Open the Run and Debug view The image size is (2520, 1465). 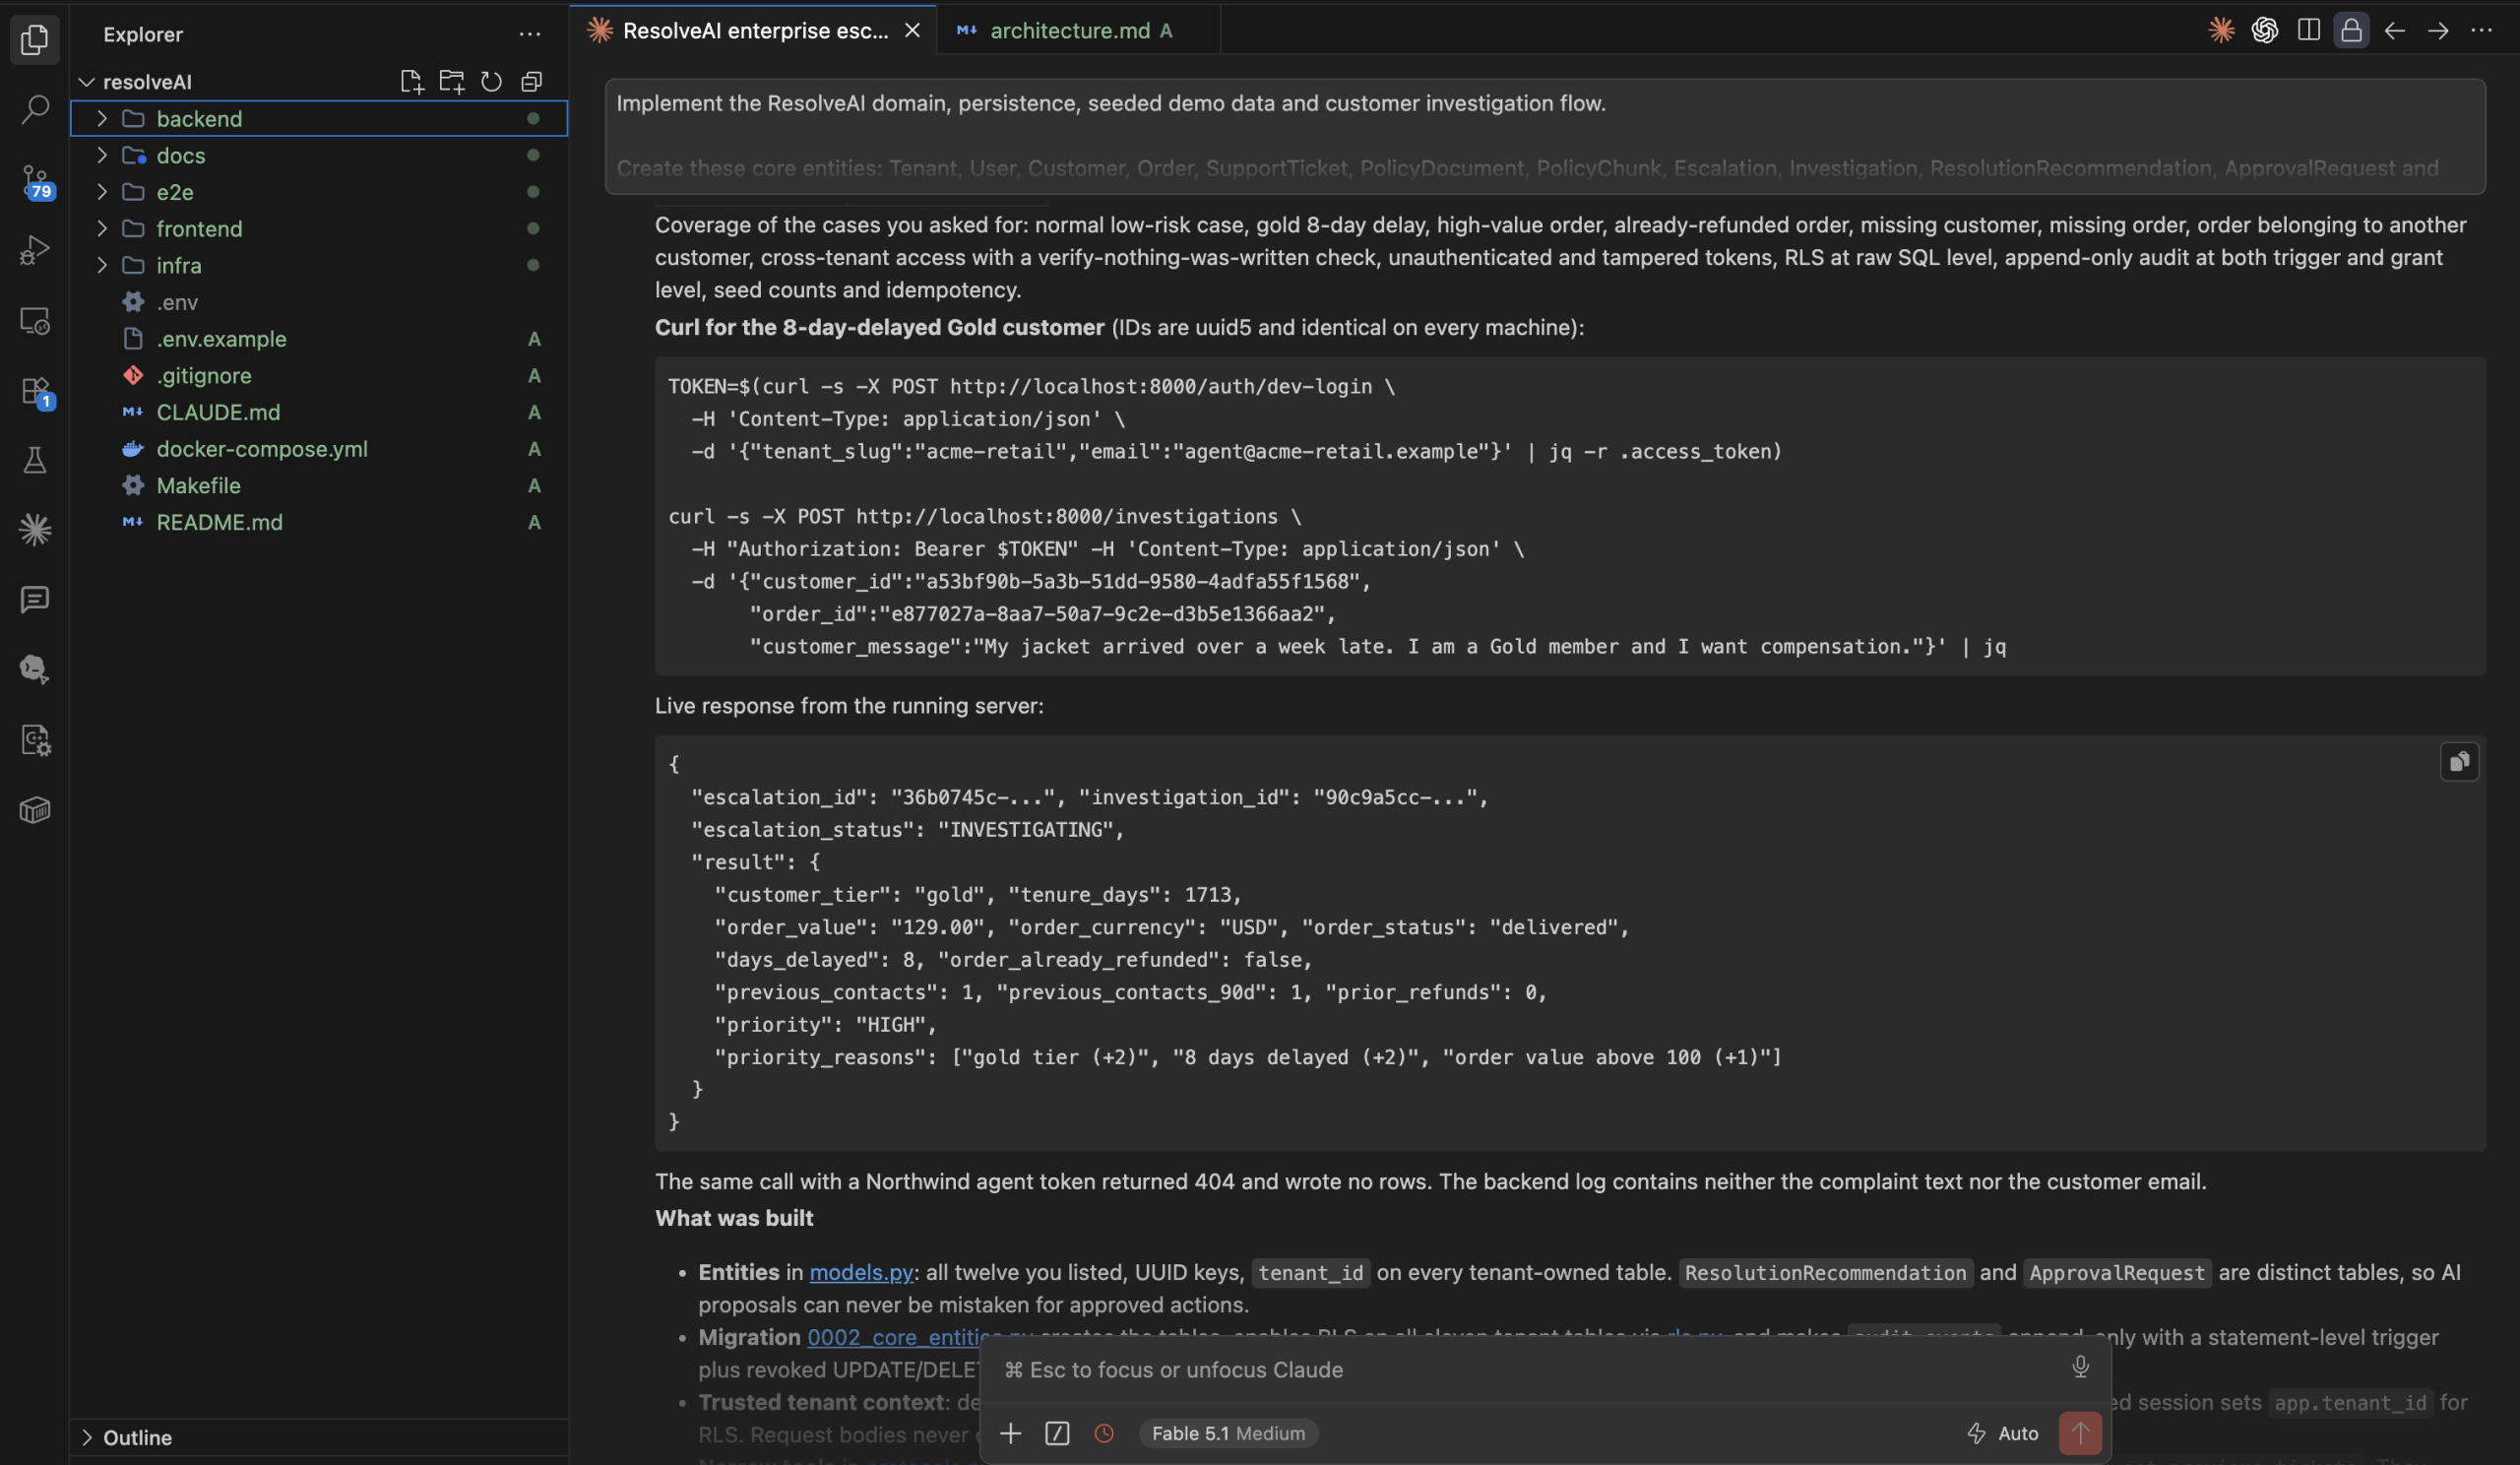35,250
